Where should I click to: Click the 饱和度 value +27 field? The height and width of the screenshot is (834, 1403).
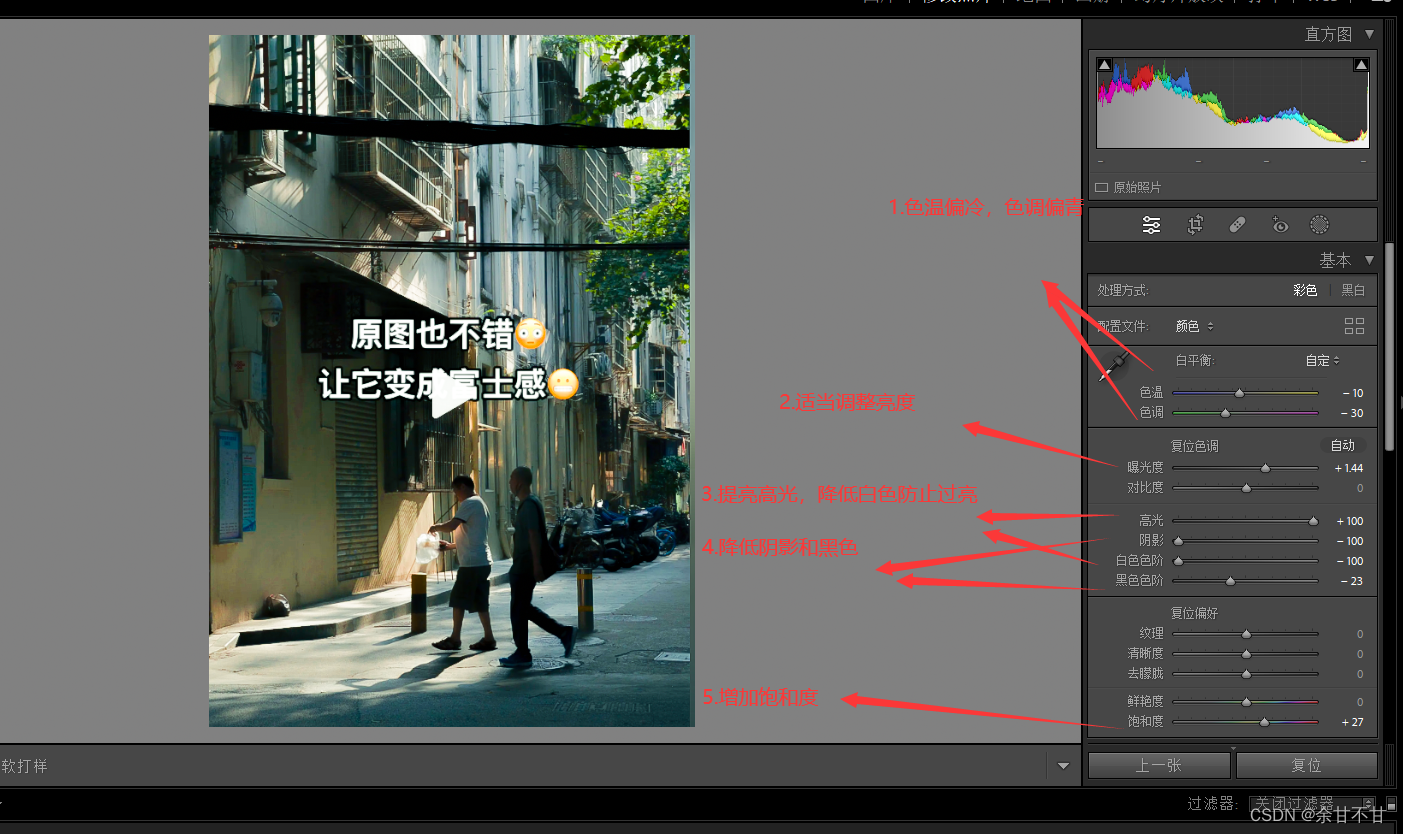(1353, 722)
